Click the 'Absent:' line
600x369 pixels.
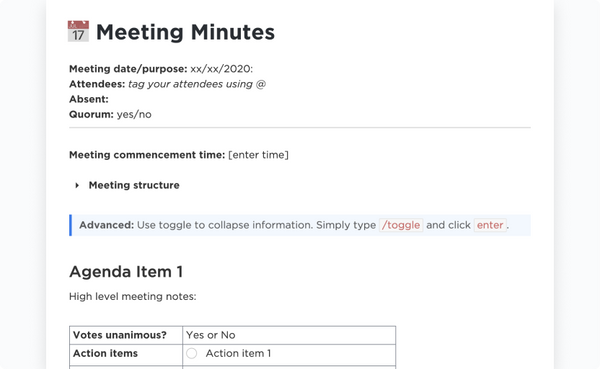coord(89,99)
